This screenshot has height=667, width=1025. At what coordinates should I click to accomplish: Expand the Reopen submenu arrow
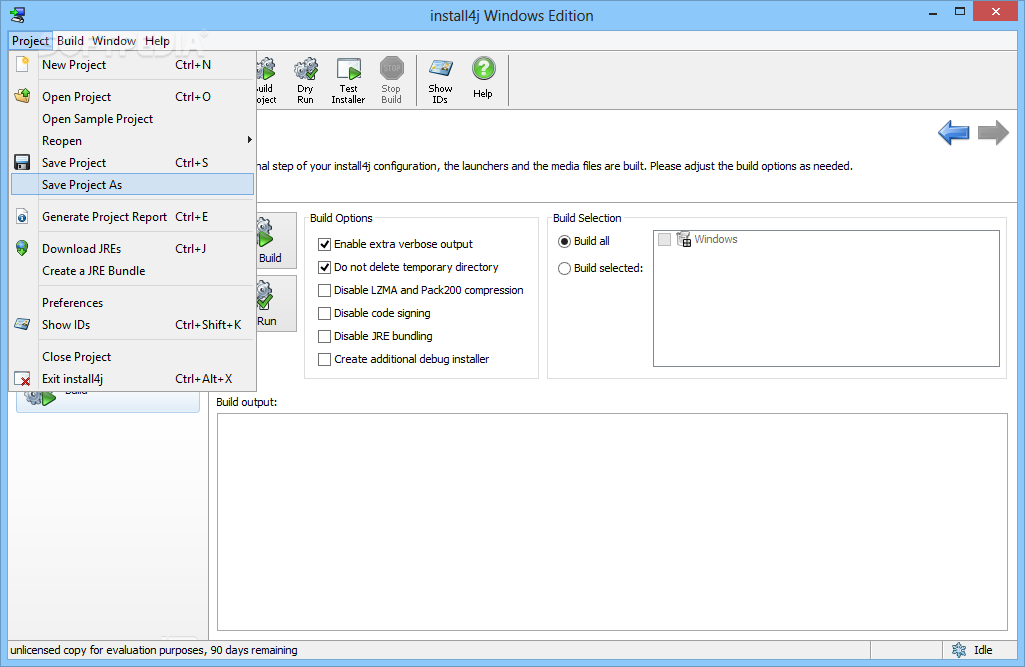click(x=250, y=140)
